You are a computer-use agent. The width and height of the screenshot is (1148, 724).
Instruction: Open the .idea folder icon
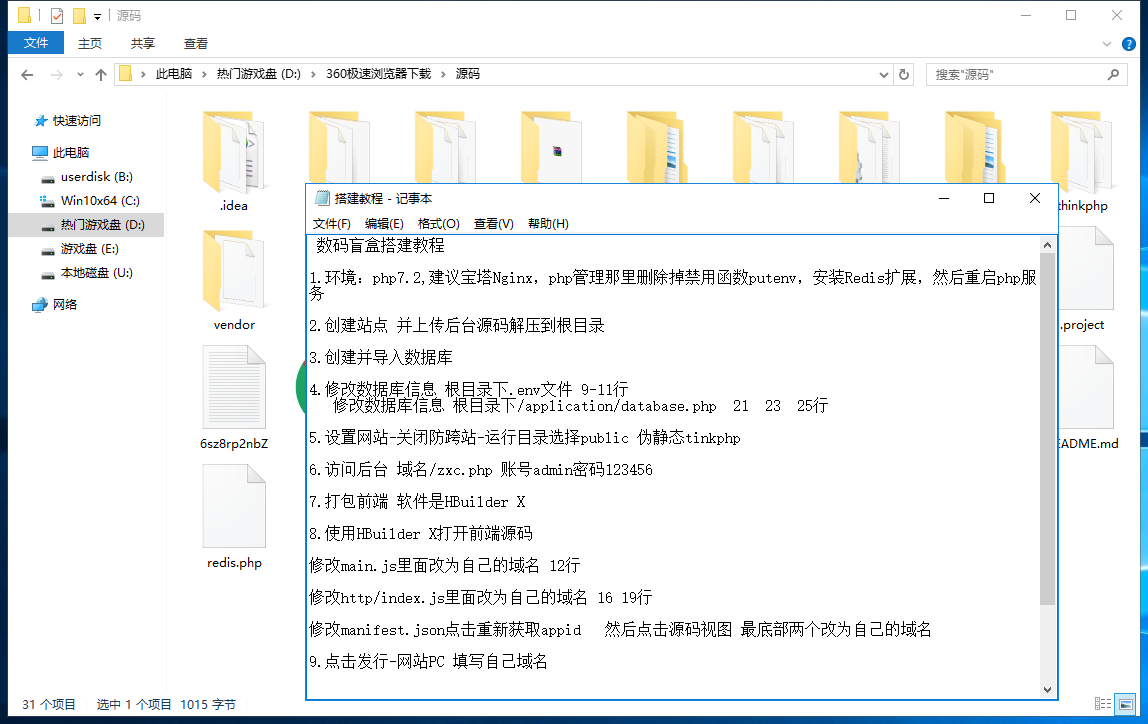[234, 155]
